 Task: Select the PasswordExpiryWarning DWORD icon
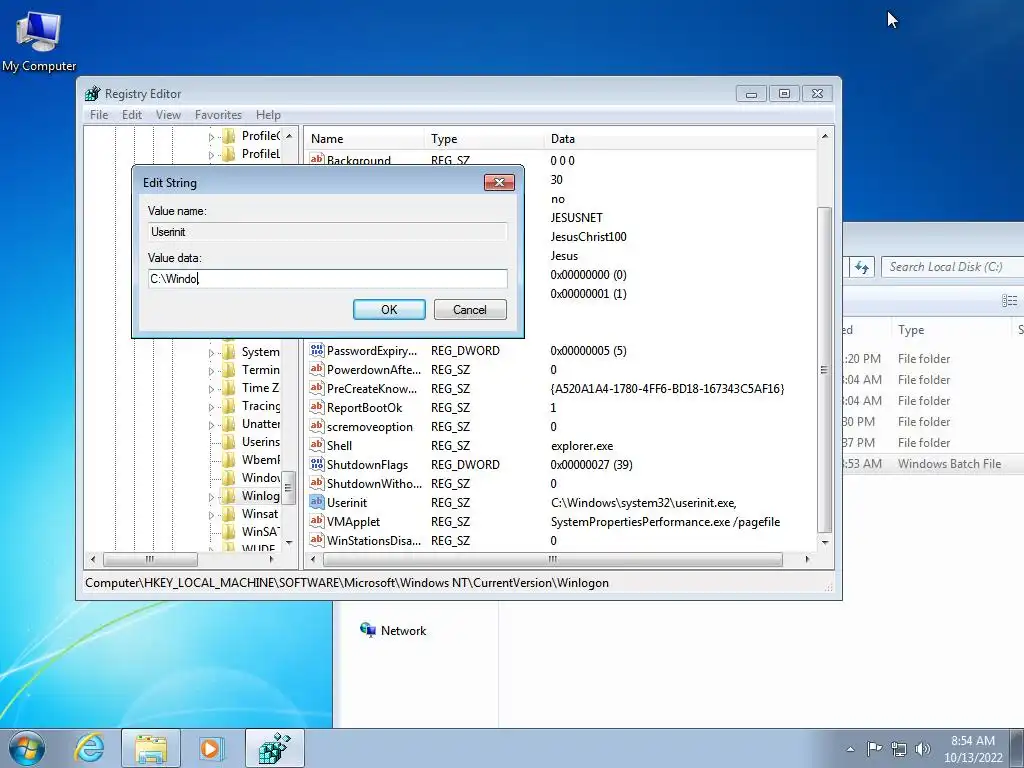tap(317, 350)
